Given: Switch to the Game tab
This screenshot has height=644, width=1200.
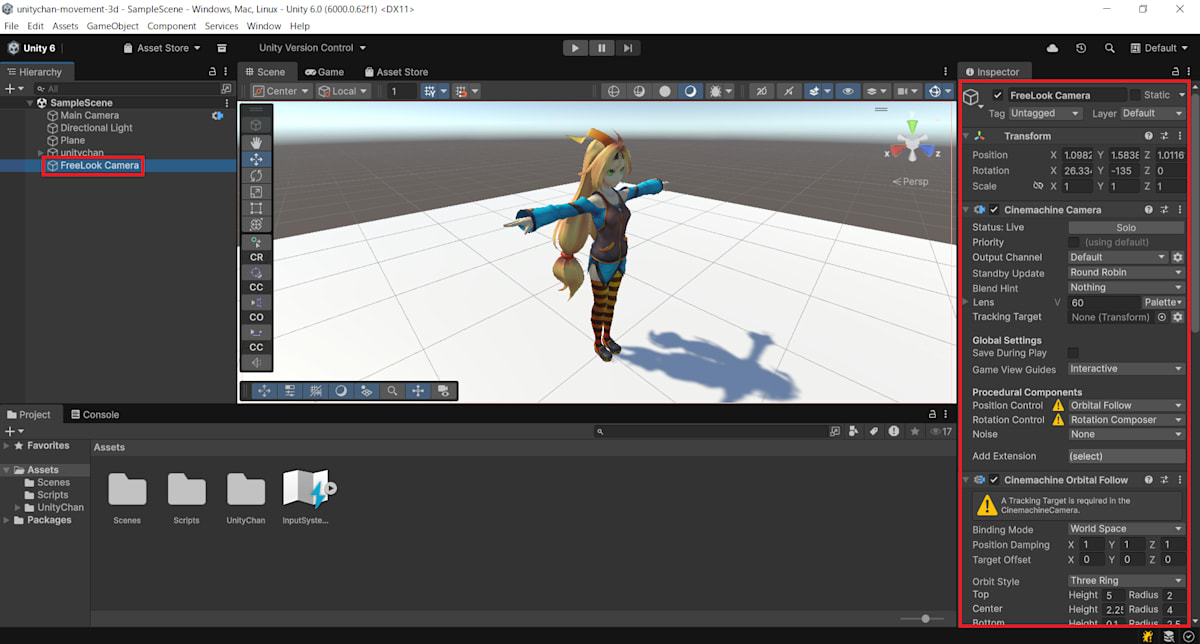Looking at the screenshot, I should pos(324,72).
